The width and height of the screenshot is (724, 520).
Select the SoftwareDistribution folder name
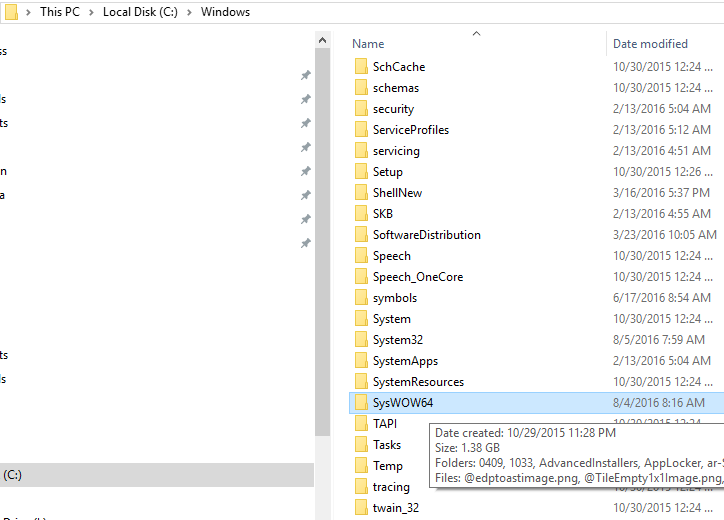(x=427, y=235)
